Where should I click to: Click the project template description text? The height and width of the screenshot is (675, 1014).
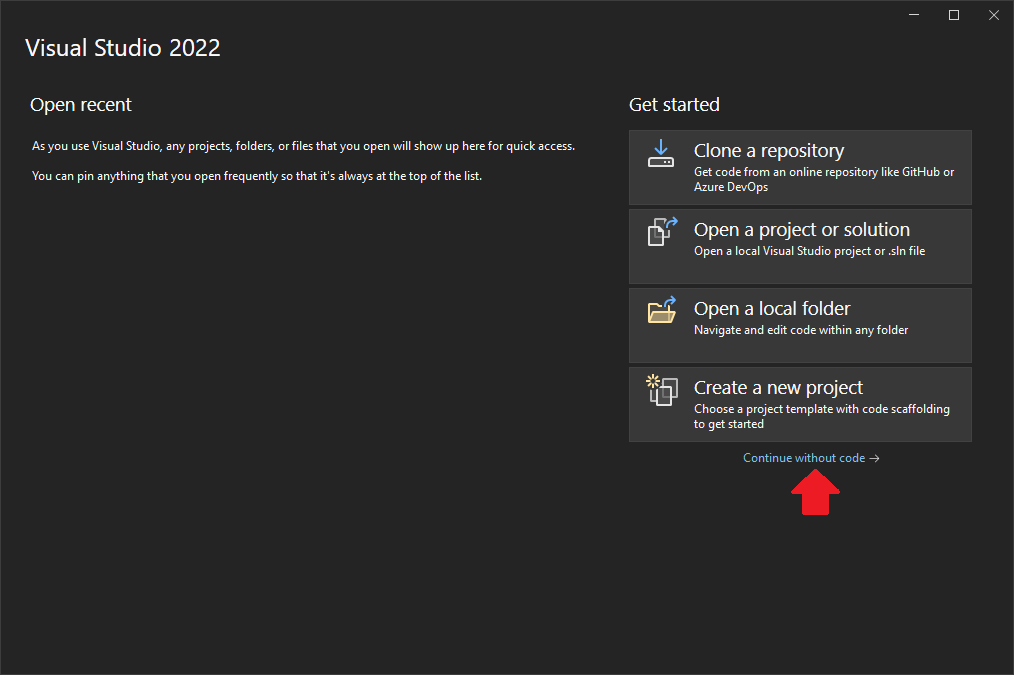tap(820, 408)
